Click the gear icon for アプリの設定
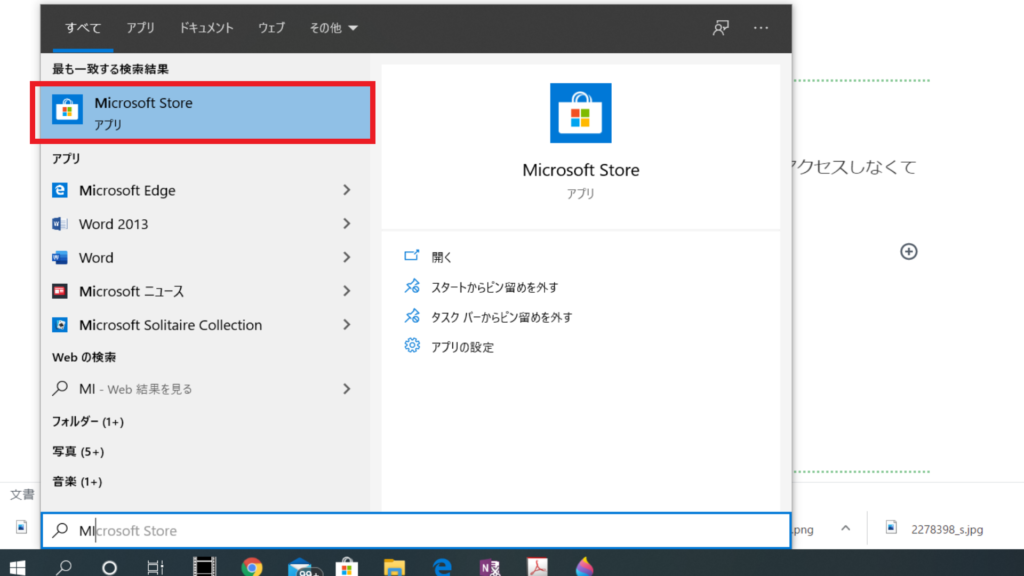 point(411,345)
